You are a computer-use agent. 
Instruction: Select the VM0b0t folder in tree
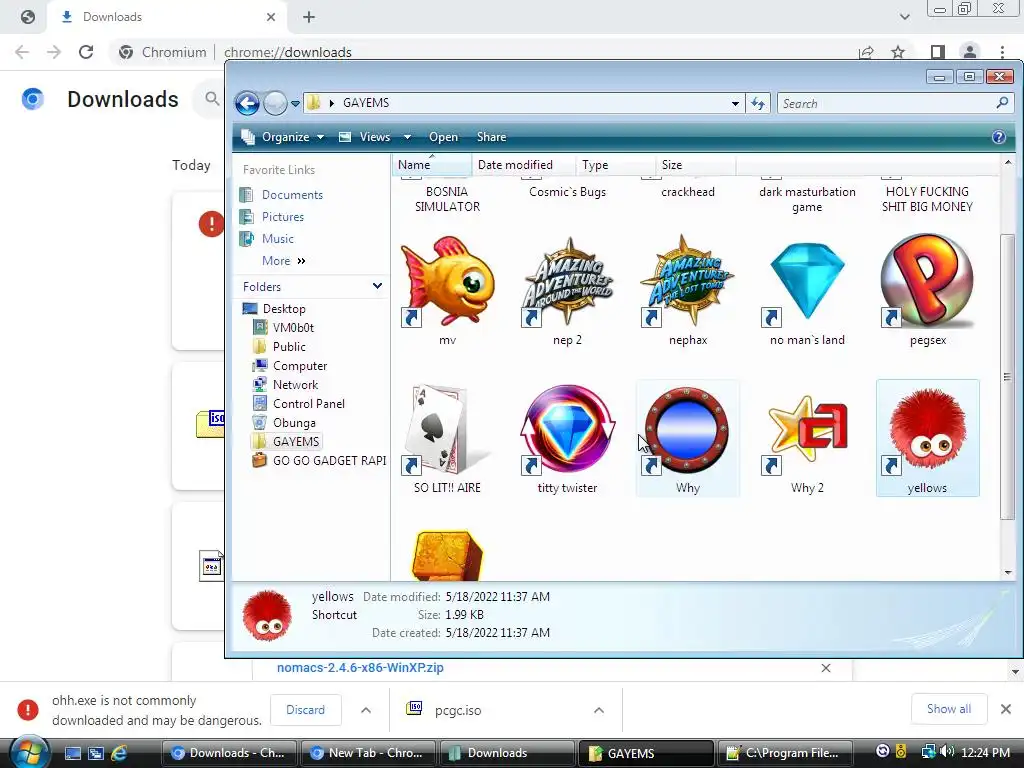pyautogui.click(x=293, y=328)
